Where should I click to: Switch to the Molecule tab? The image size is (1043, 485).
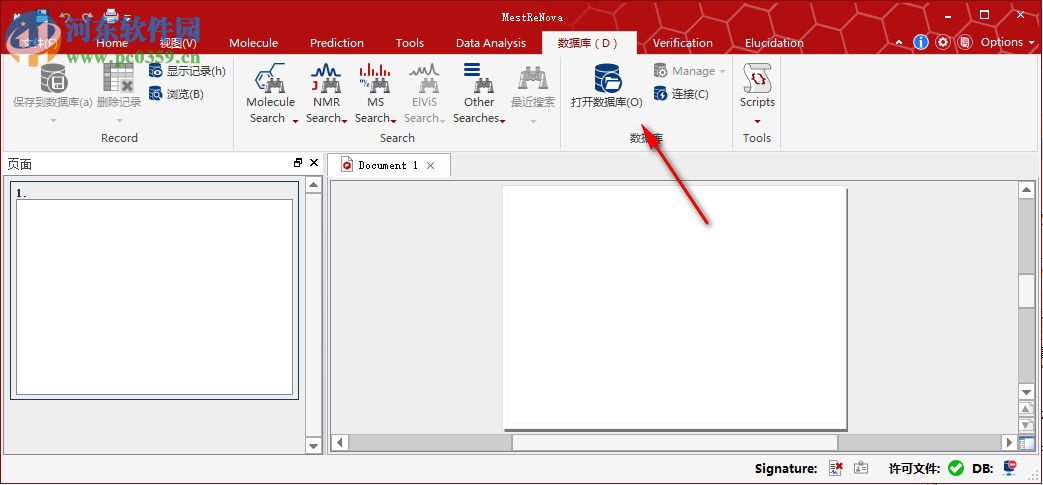click(x=253, y=43)
